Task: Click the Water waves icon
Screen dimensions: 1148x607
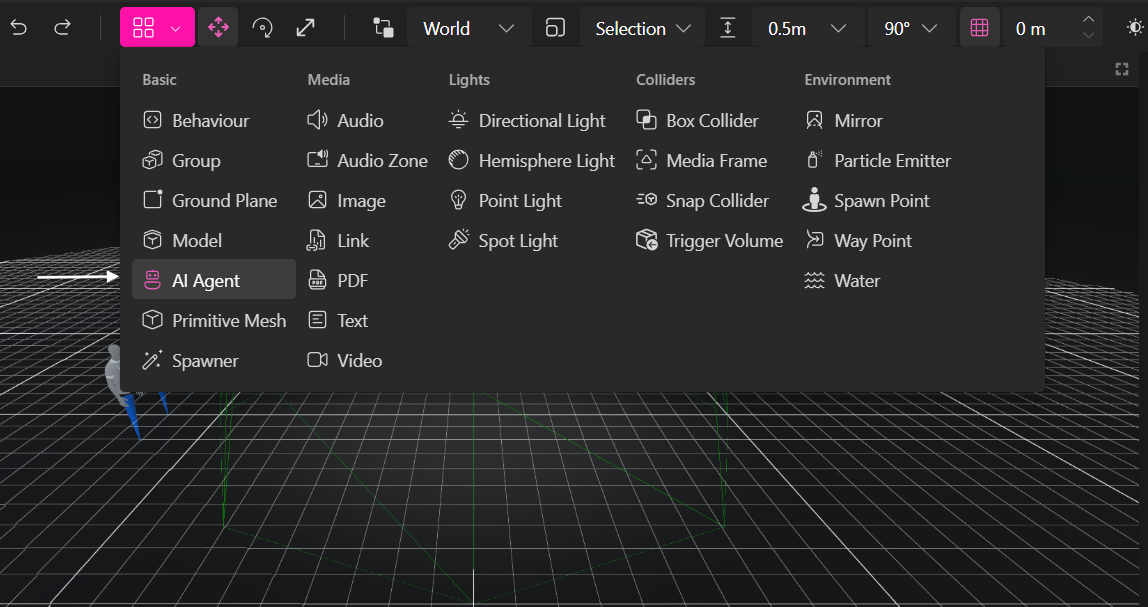Action: coord(814,280)
